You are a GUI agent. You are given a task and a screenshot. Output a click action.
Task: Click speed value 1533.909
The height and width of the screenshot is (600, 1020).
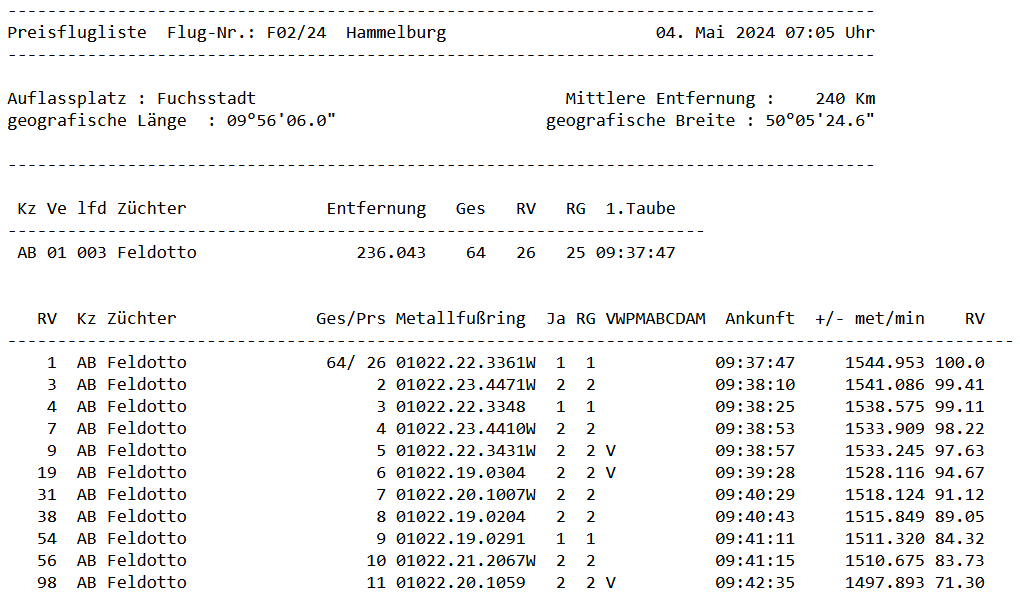885,429
